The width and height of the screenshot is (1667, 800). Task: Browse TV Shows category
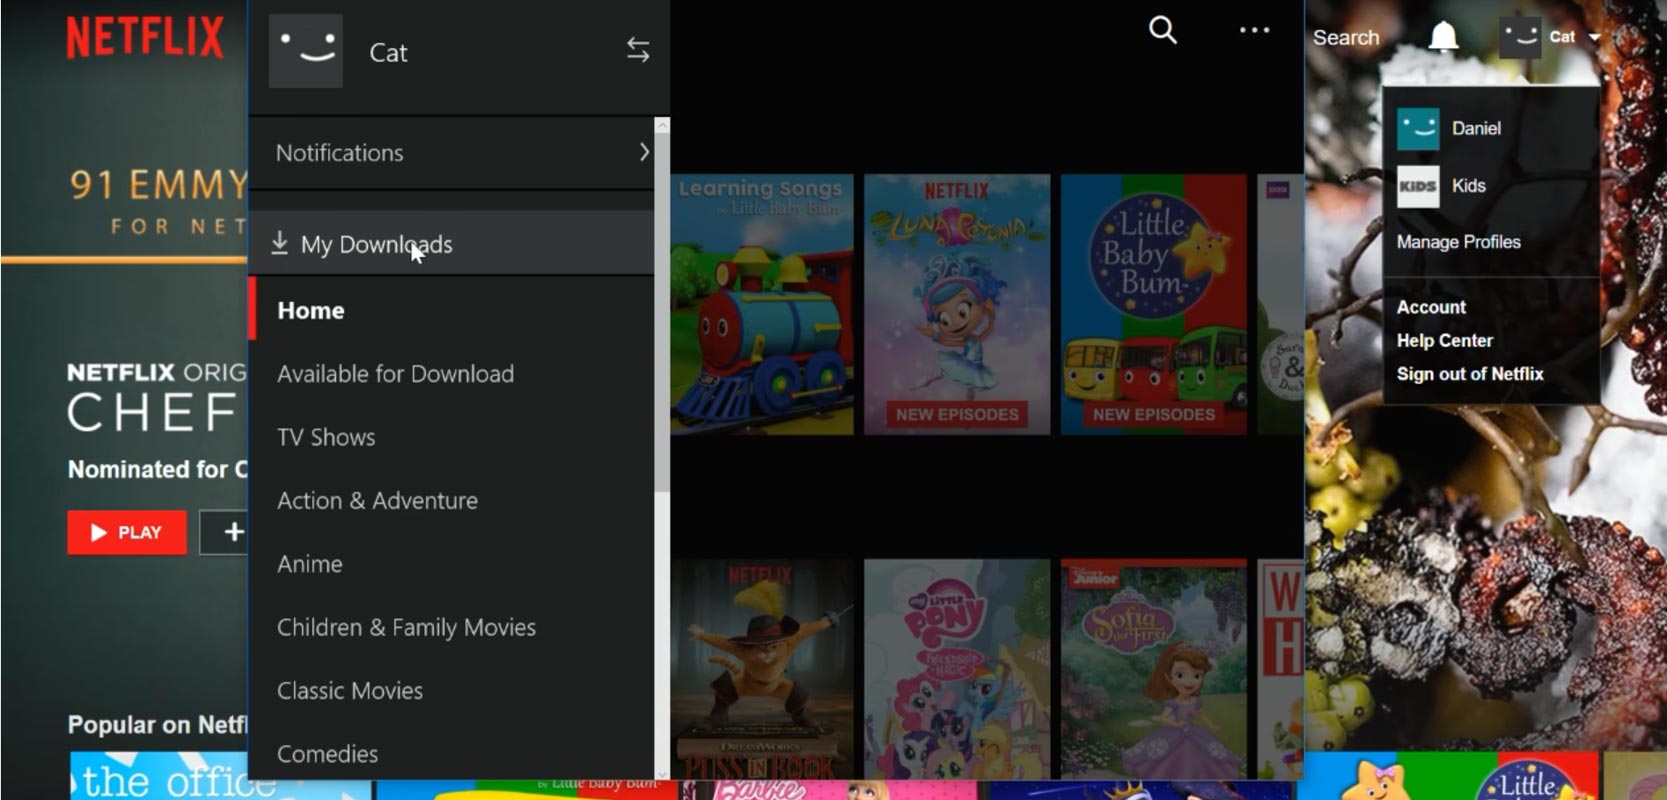point(326,437)
